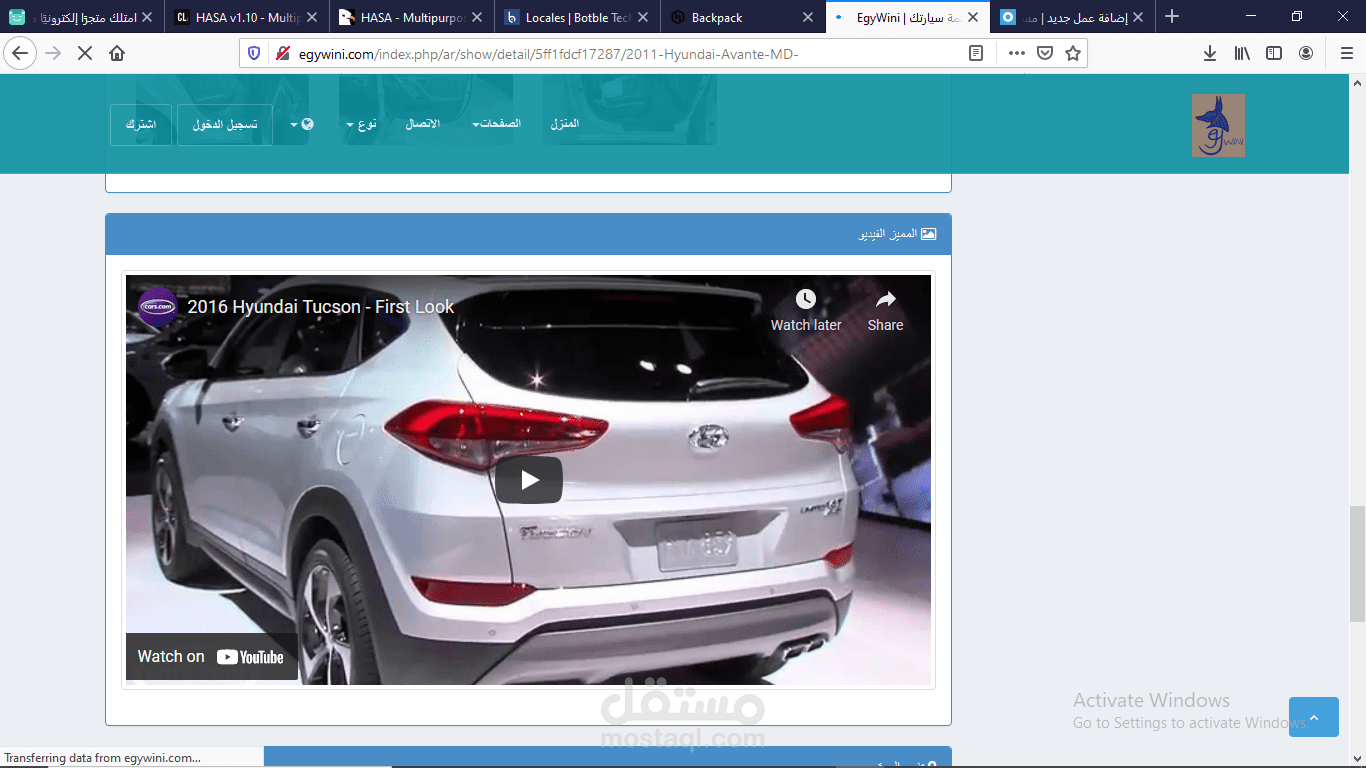Image resolution: width=1366 pixels, height=768 pixels.
Task: Open the library icon in toolbar
Action: pos(1242,53)
